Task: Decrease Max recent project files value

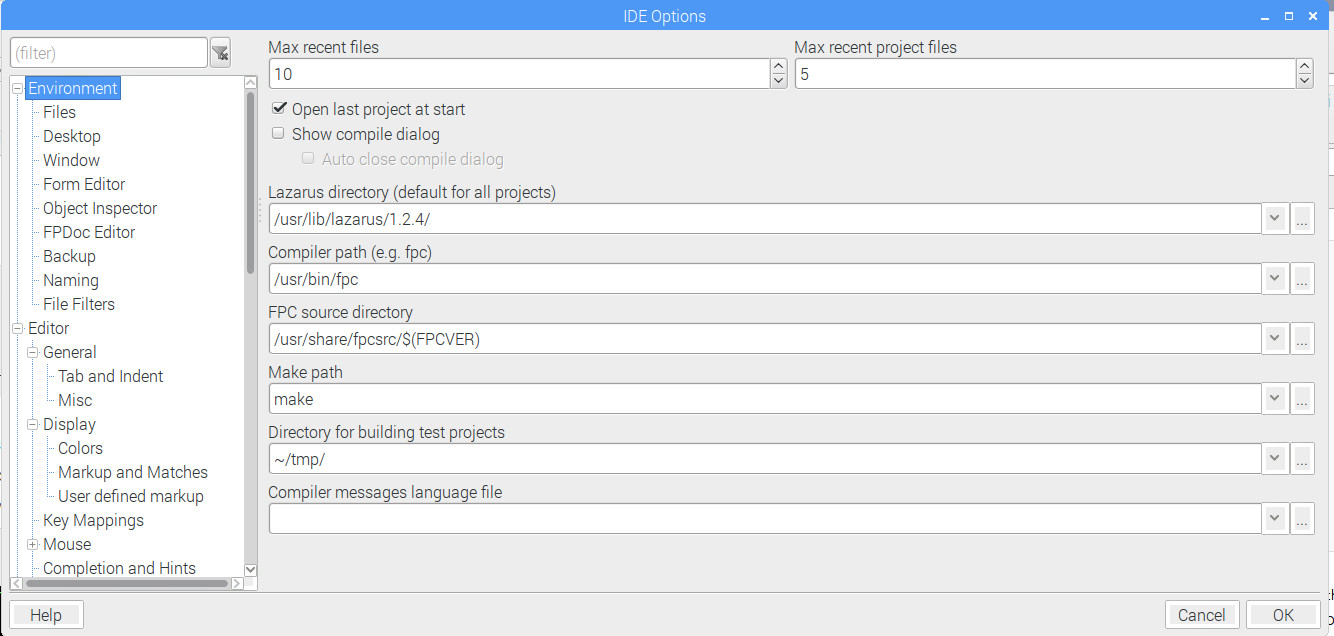Action: pyautogui.click(x=1304, y=81)
